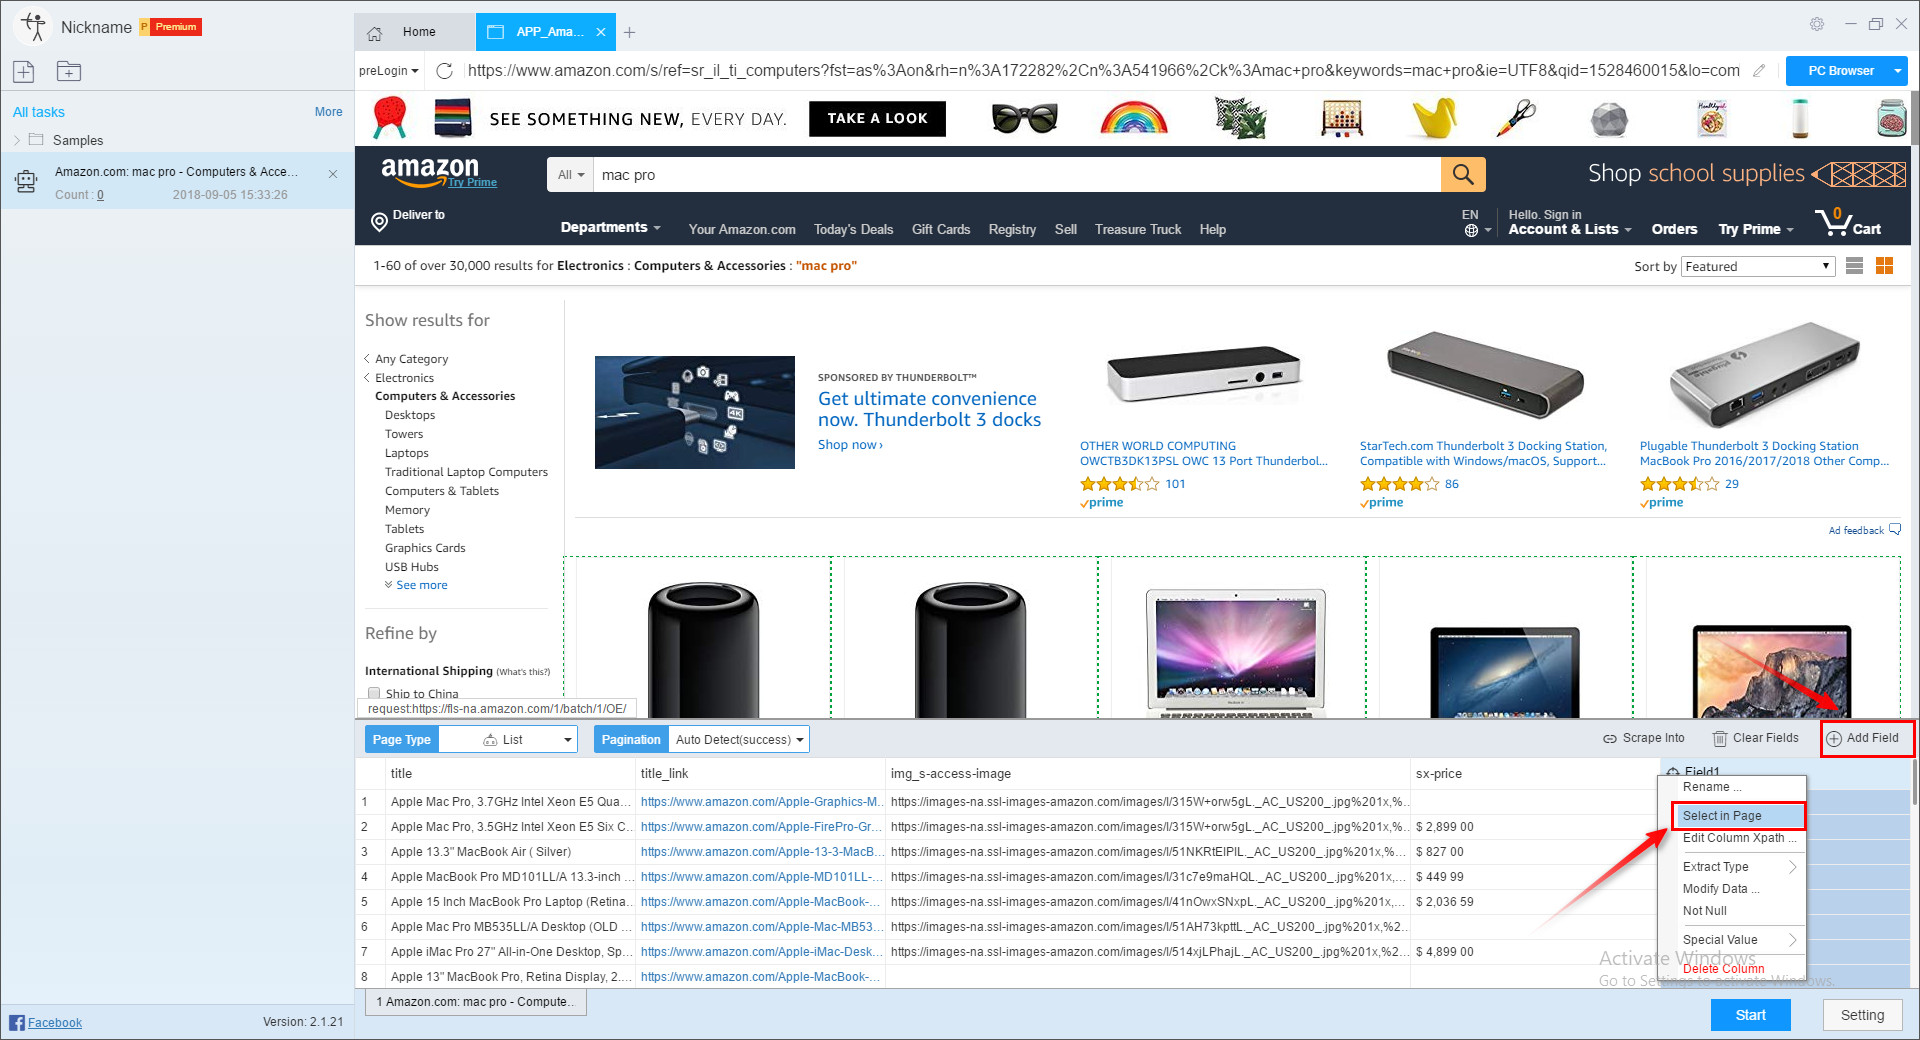Viewport: 1920px width, 1040px height.
Task: Close the Amazon mac pro task
Action: tap(333, 174)
